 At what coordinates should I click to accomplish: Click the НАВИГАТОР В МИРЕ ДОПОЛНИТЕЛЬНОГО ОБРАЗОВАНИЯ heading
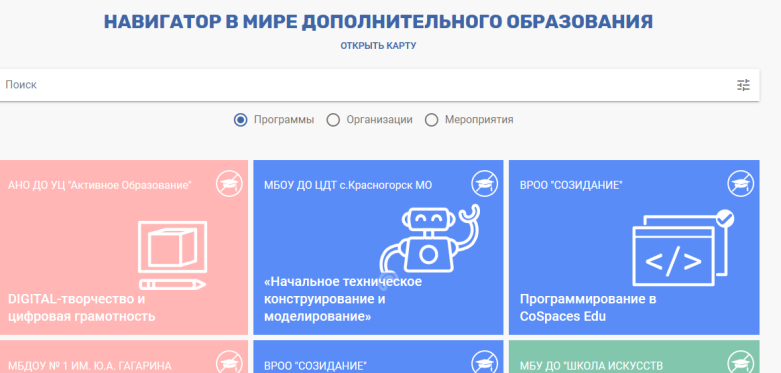pyautogui.click(x=378, y=22)
